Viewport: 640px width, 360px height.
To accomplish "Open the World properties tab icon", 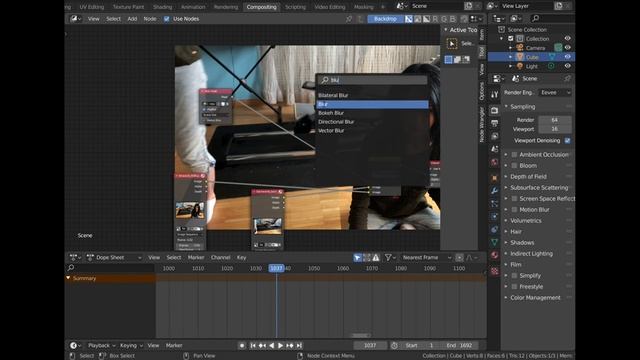I will (x=495, y=162).
